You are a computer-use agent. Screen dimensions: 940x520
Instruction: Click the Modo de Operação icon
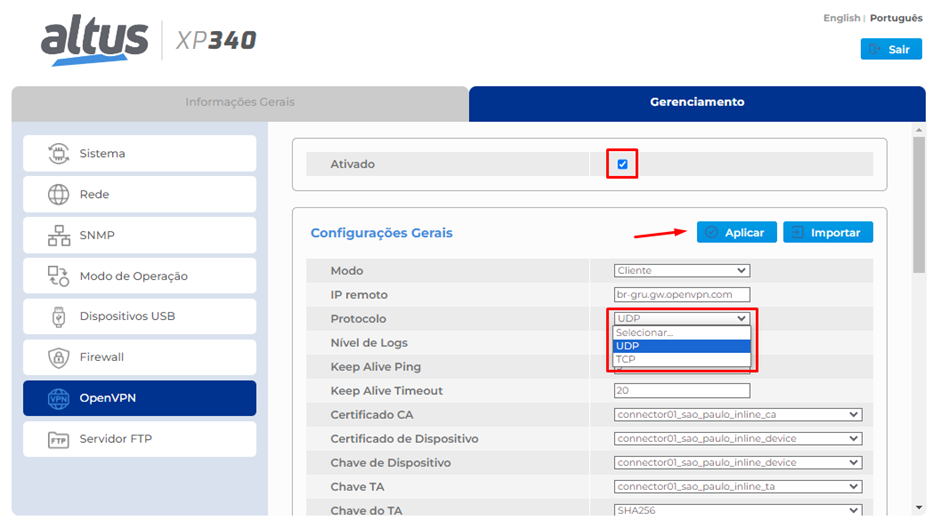click(59, 276)
